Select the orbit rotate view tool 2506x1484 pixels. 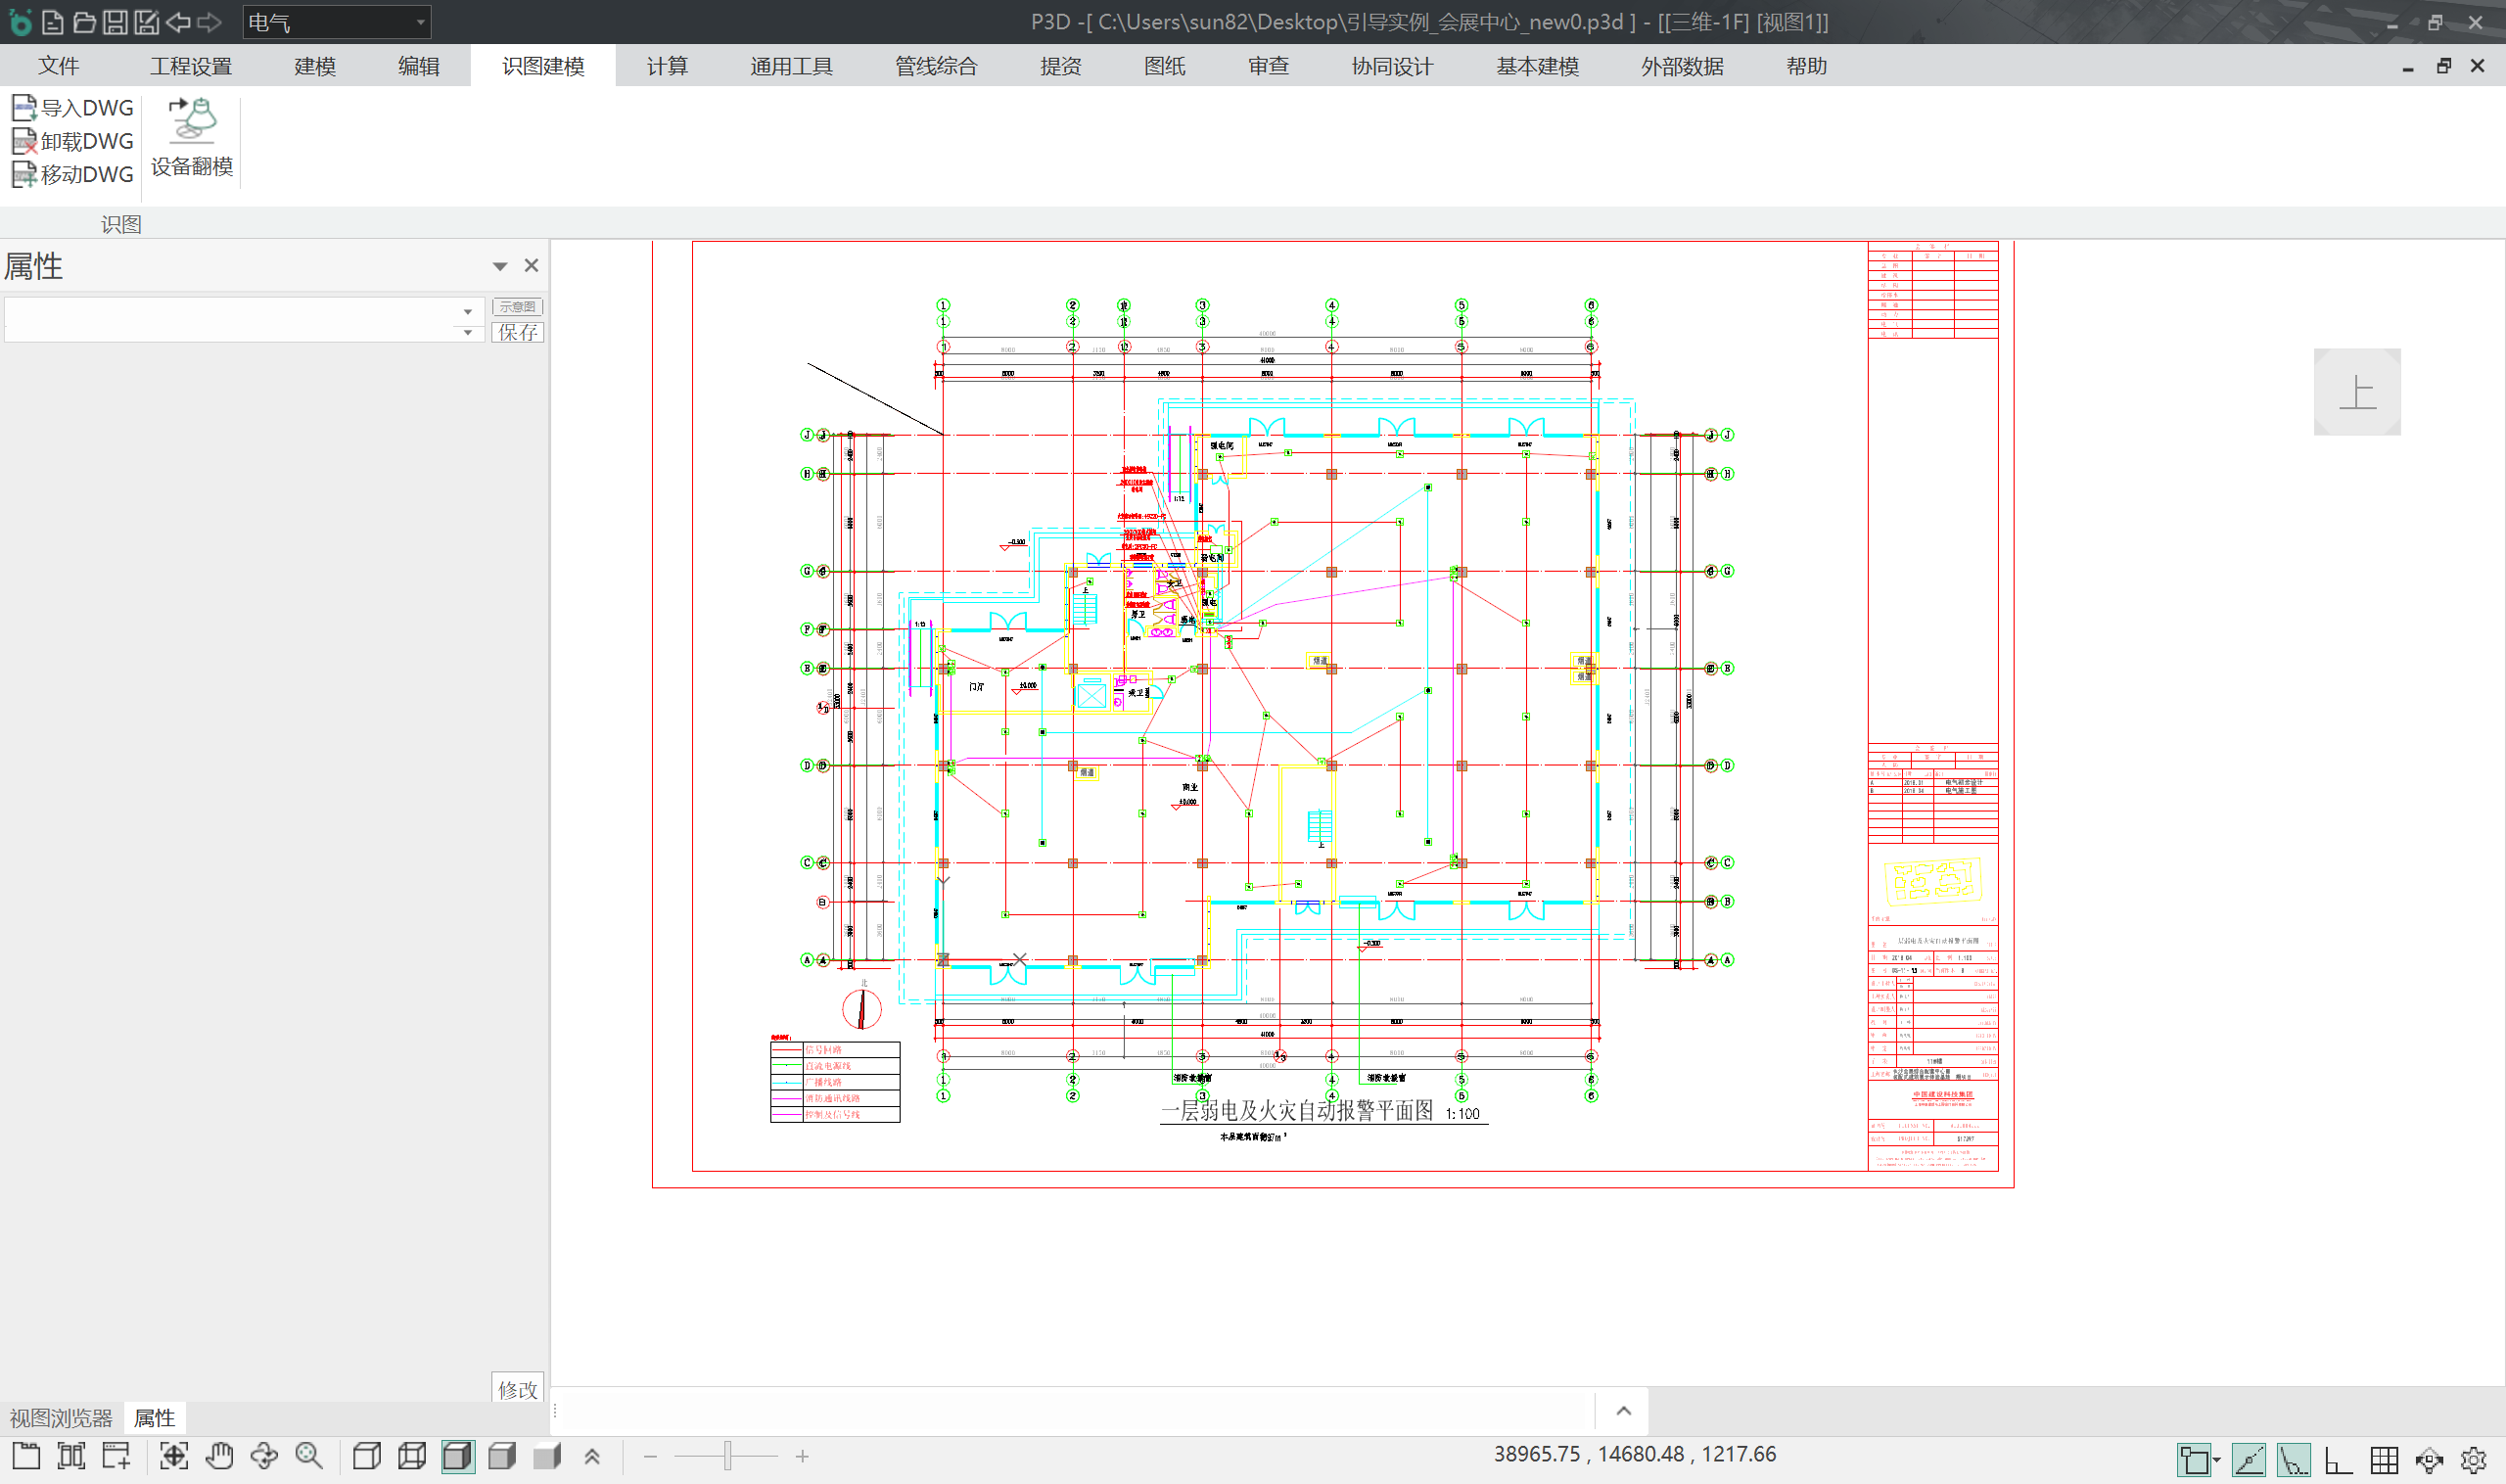(x=264, y=1456)
